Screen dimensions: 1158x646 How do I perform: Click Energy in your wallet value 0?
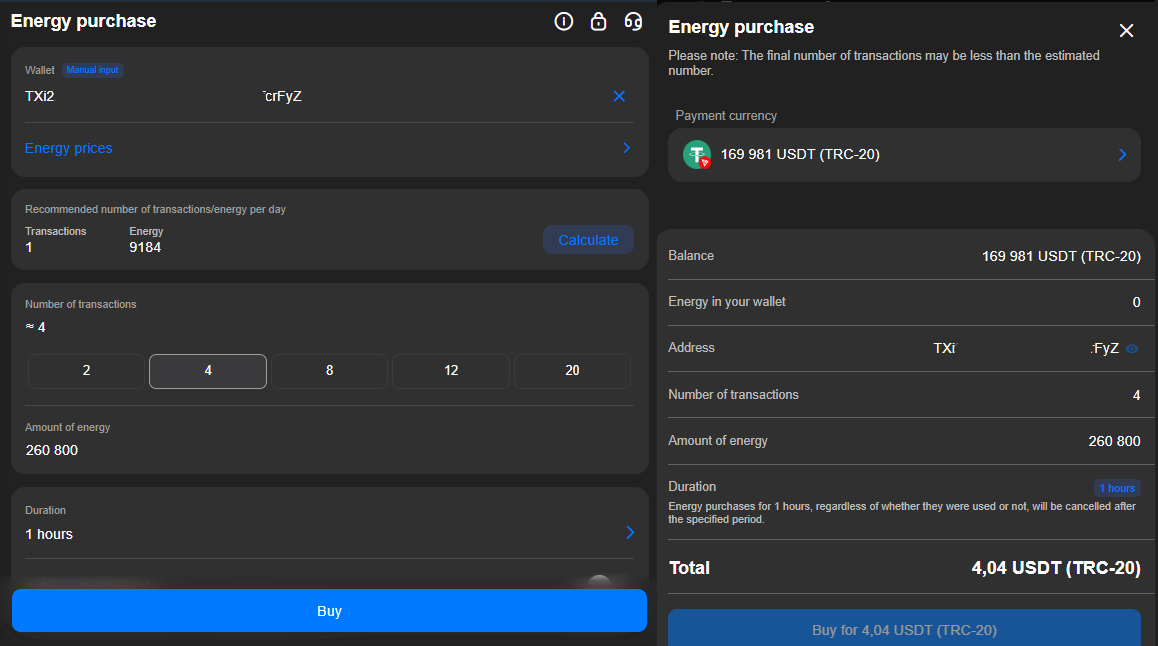point(1137,302)
